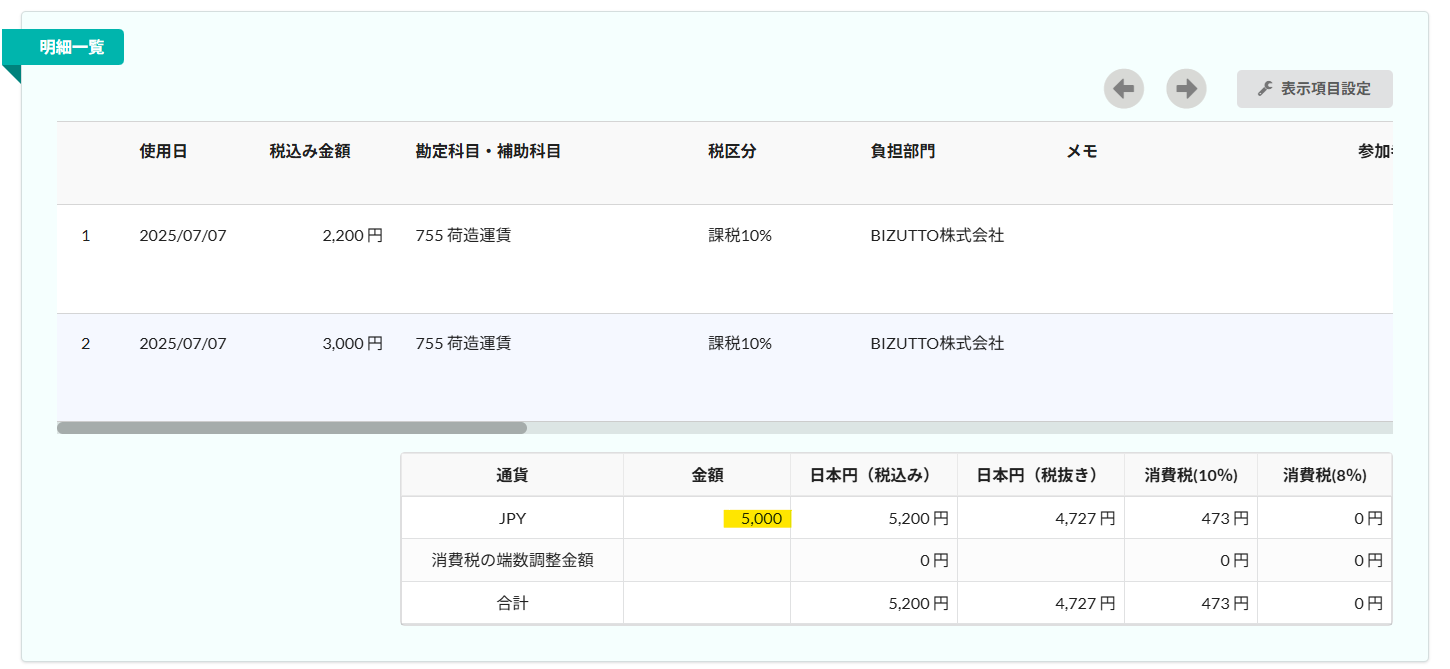The width and height of the screenshot is (1450, 669).
Task: Click the 日本円（税込み） summary header
Action: click(874, 475)
